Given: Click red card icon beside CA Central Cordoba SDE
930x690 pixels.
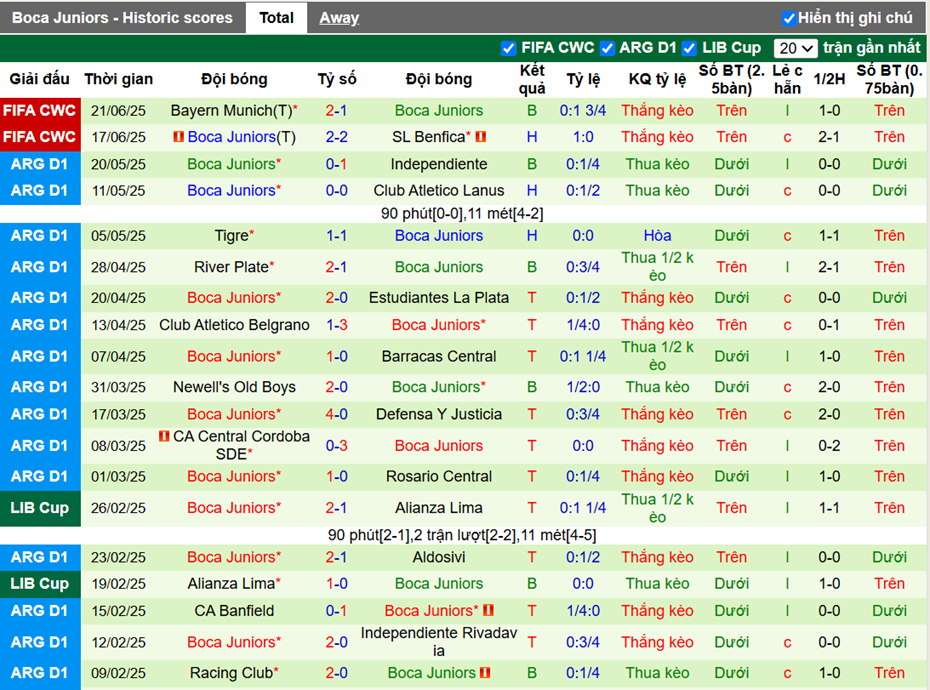Looking at the screenshot, I should [164, 436].
